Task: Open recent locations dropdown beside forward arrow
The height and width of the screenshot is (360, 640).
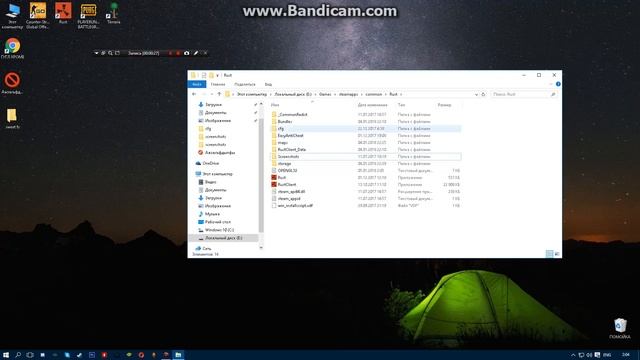Action: click(211, 94)
